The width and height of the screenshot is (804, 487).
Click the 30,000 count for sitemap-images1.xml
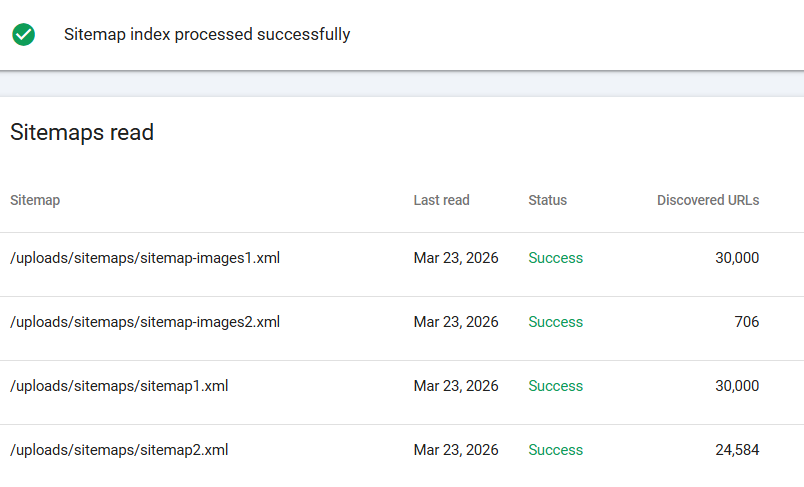point(737,258)
